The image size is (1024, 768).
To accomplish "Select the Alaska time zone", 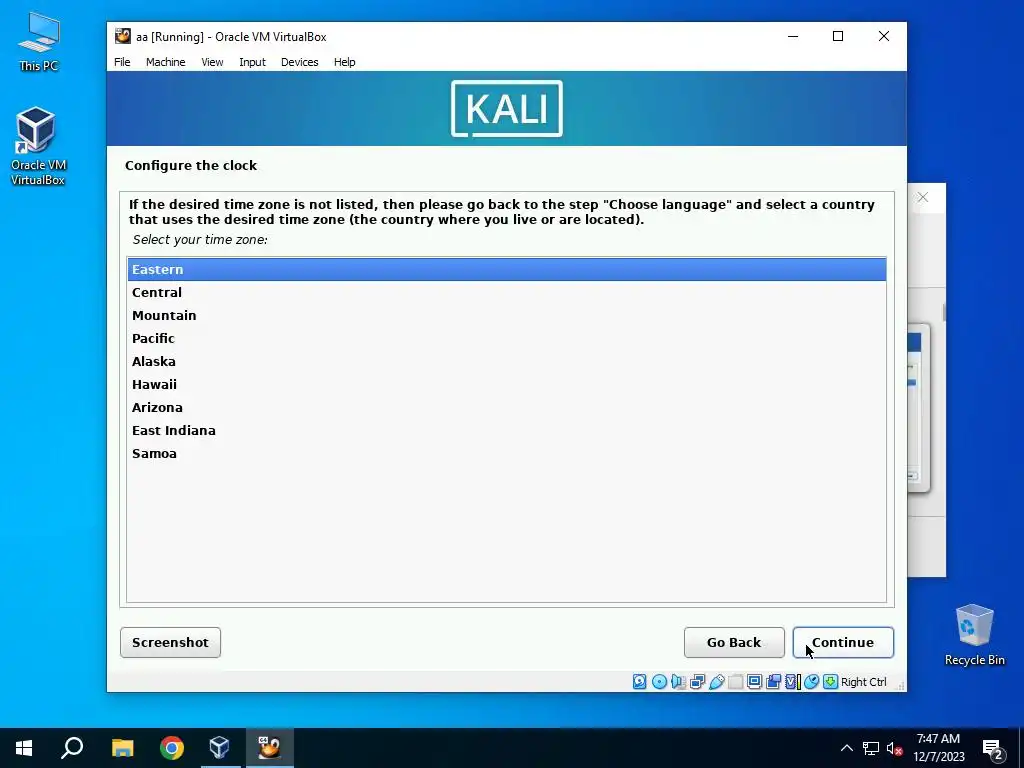I will [x=507, y=361].
